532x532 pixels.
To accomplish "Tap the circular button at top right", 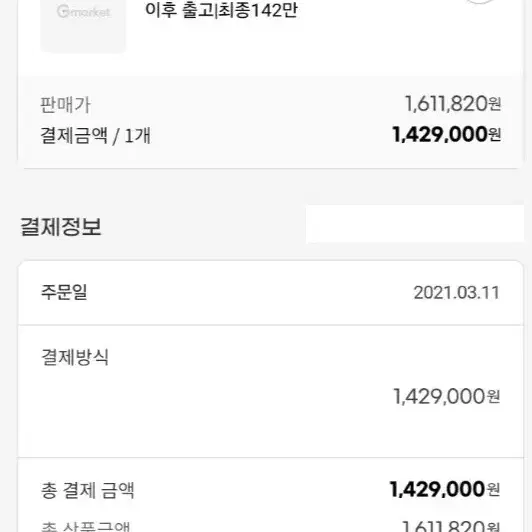I will [x=479, y=1].
